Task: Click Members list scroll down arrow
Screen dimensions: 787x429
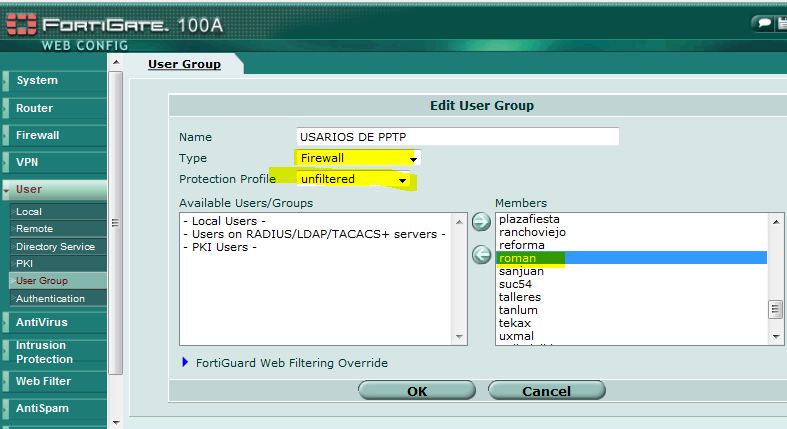Action: [776, 337]
